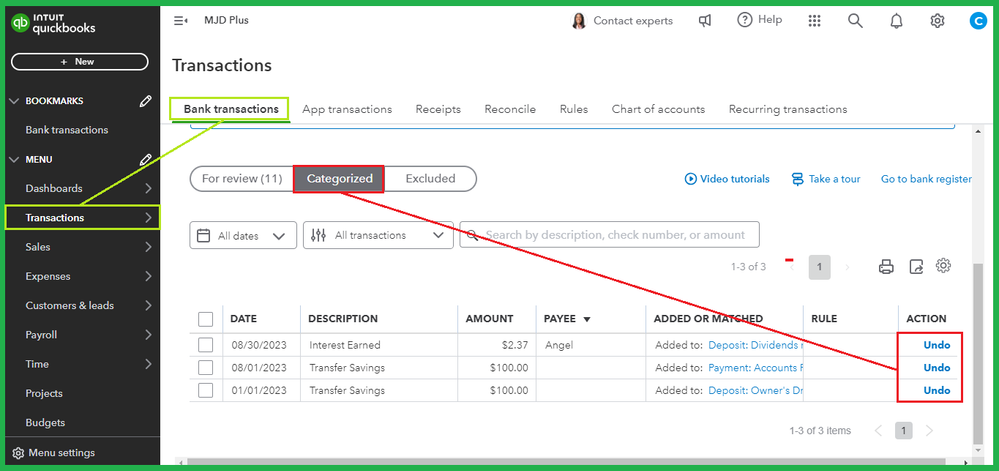Open Payment: Accounts link
The height and width of the screenshot is (471, 999).
click(756, 368)
